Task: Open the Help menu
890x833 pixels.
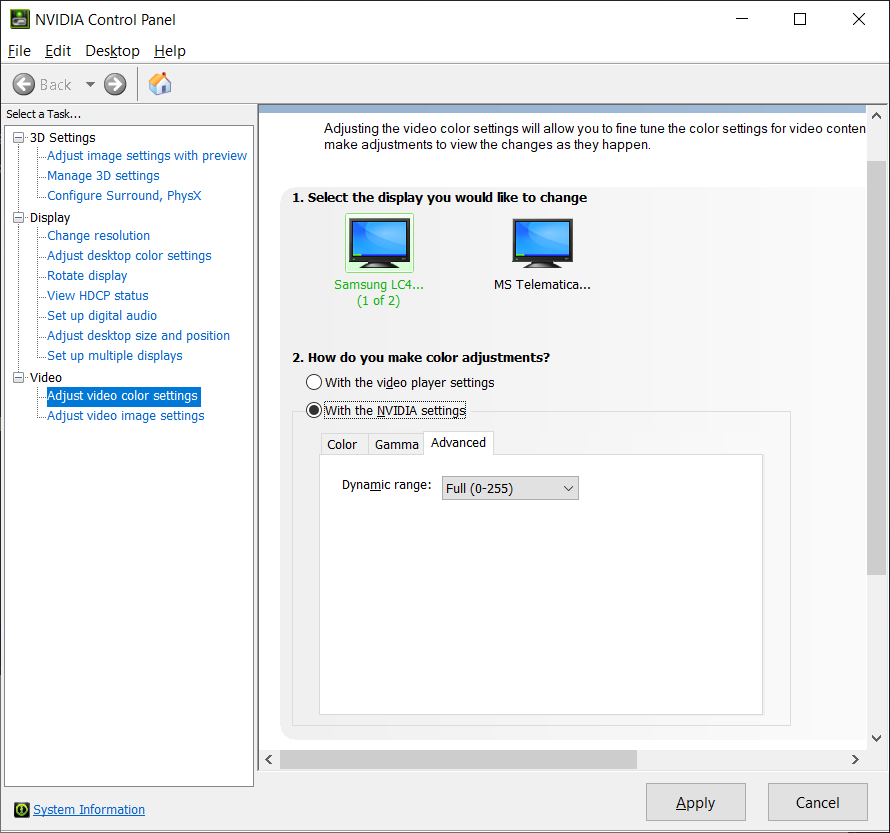Action: coord(170,51)
